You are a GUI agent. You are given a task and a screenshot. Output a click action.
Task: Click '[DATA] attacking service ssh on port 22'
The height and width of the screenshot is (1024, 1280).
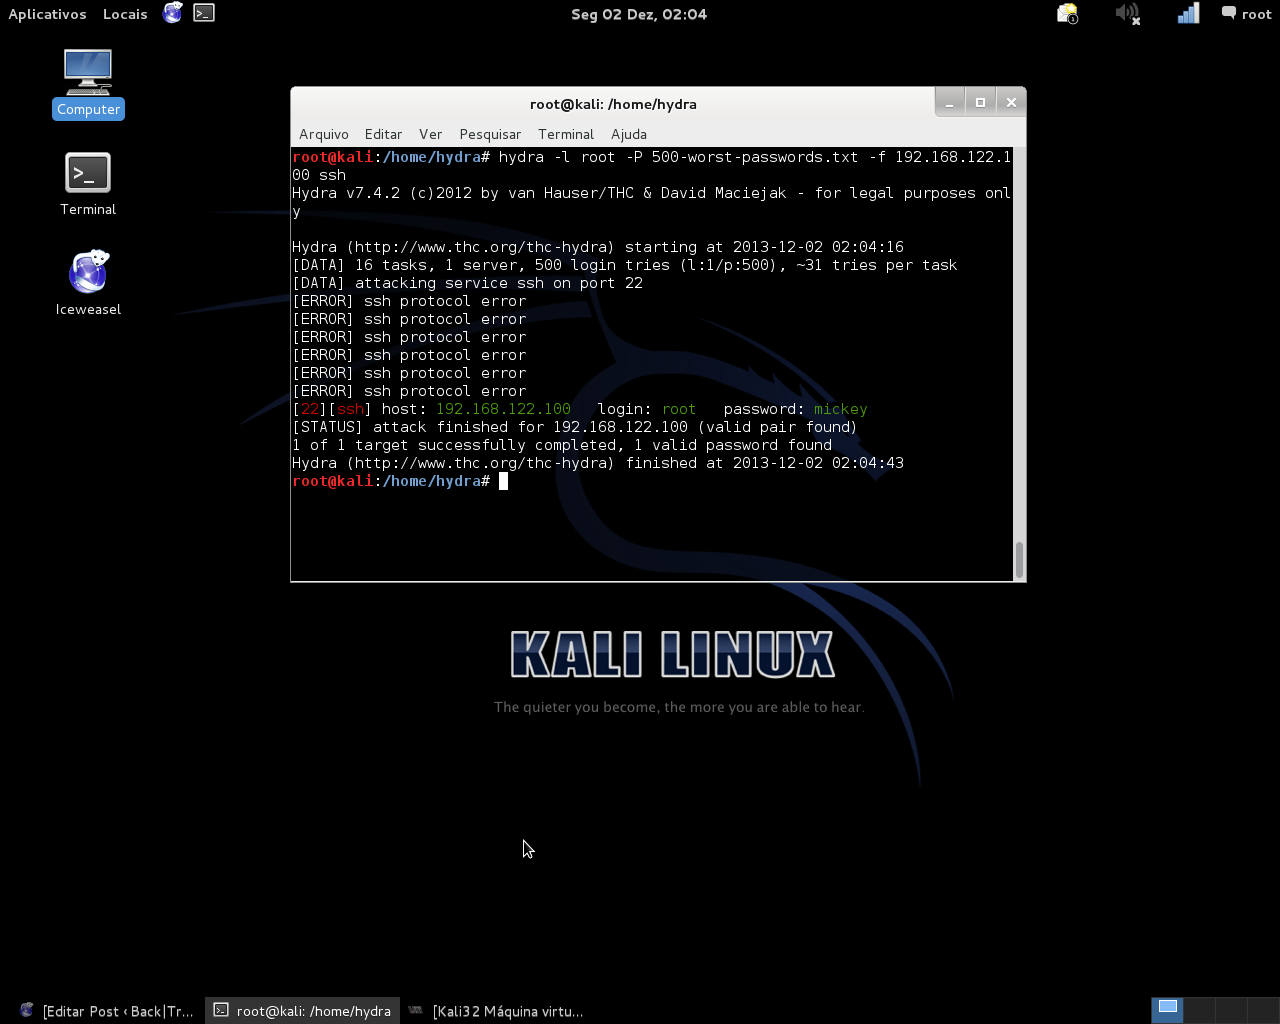[467, 283]
